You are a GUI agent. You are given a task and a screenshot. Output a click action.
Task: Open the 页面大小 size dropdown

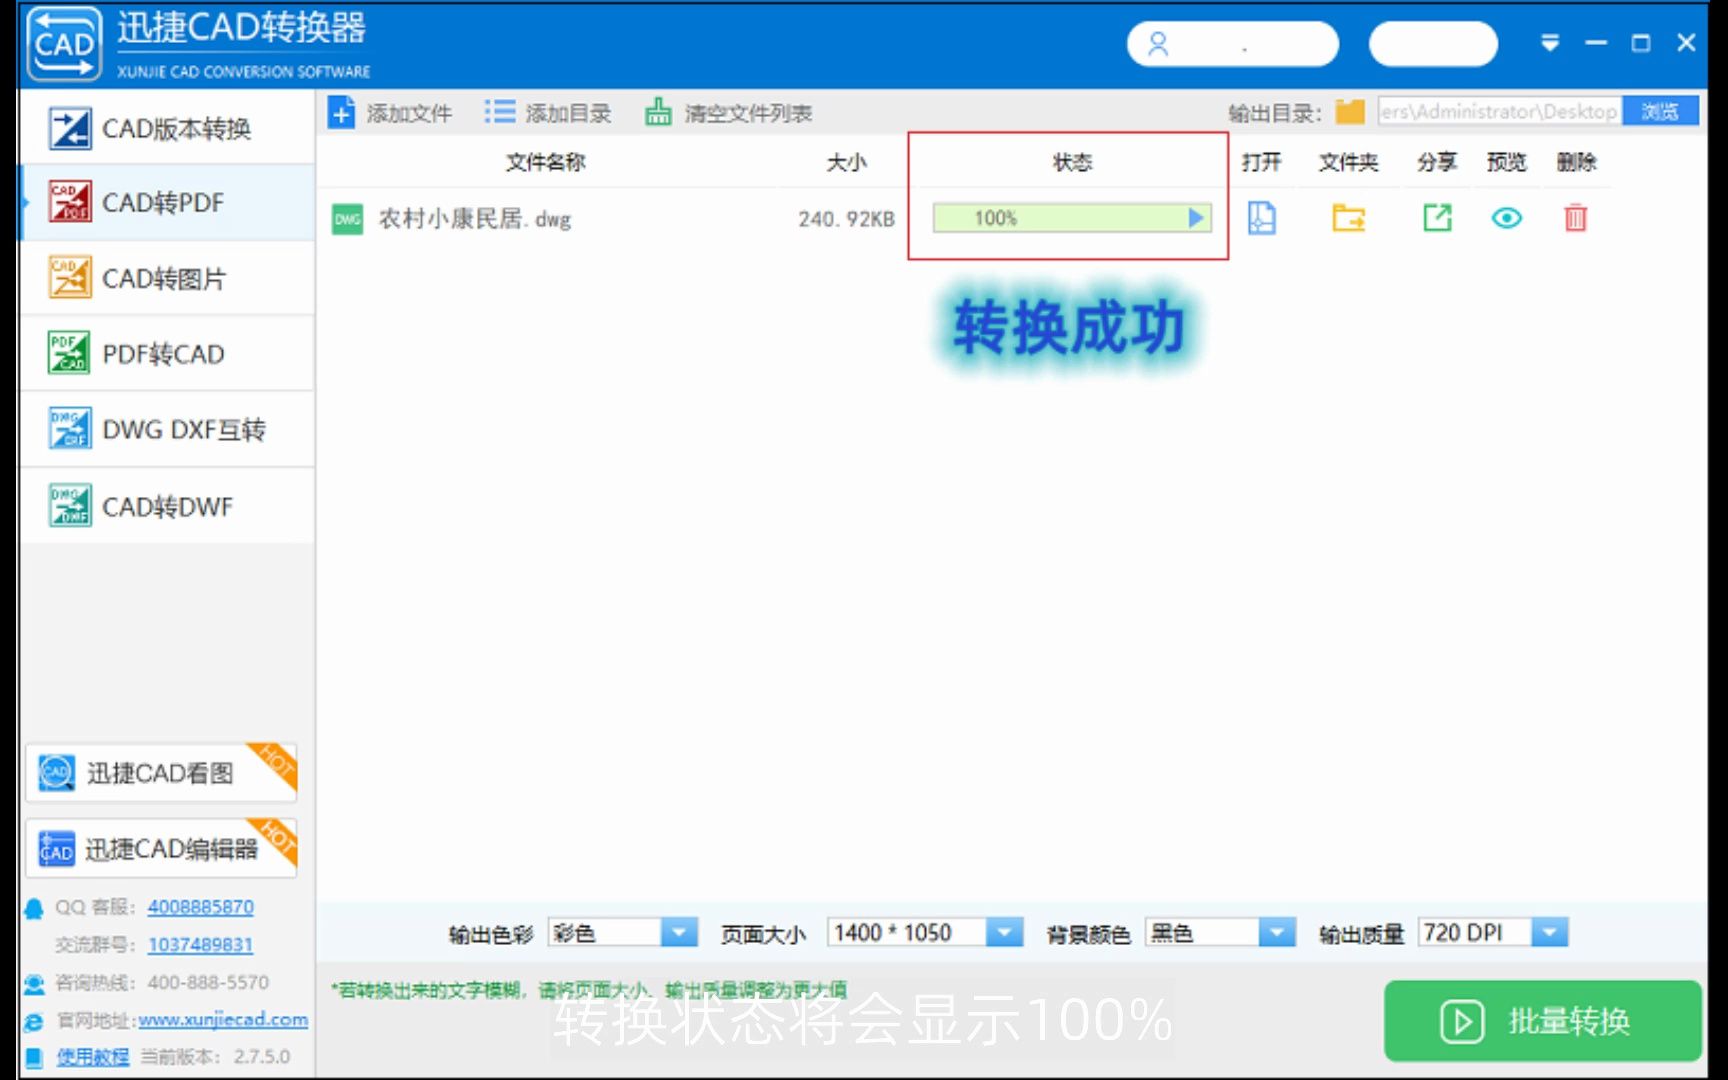pyautogui.click(x=1005, y=931)
